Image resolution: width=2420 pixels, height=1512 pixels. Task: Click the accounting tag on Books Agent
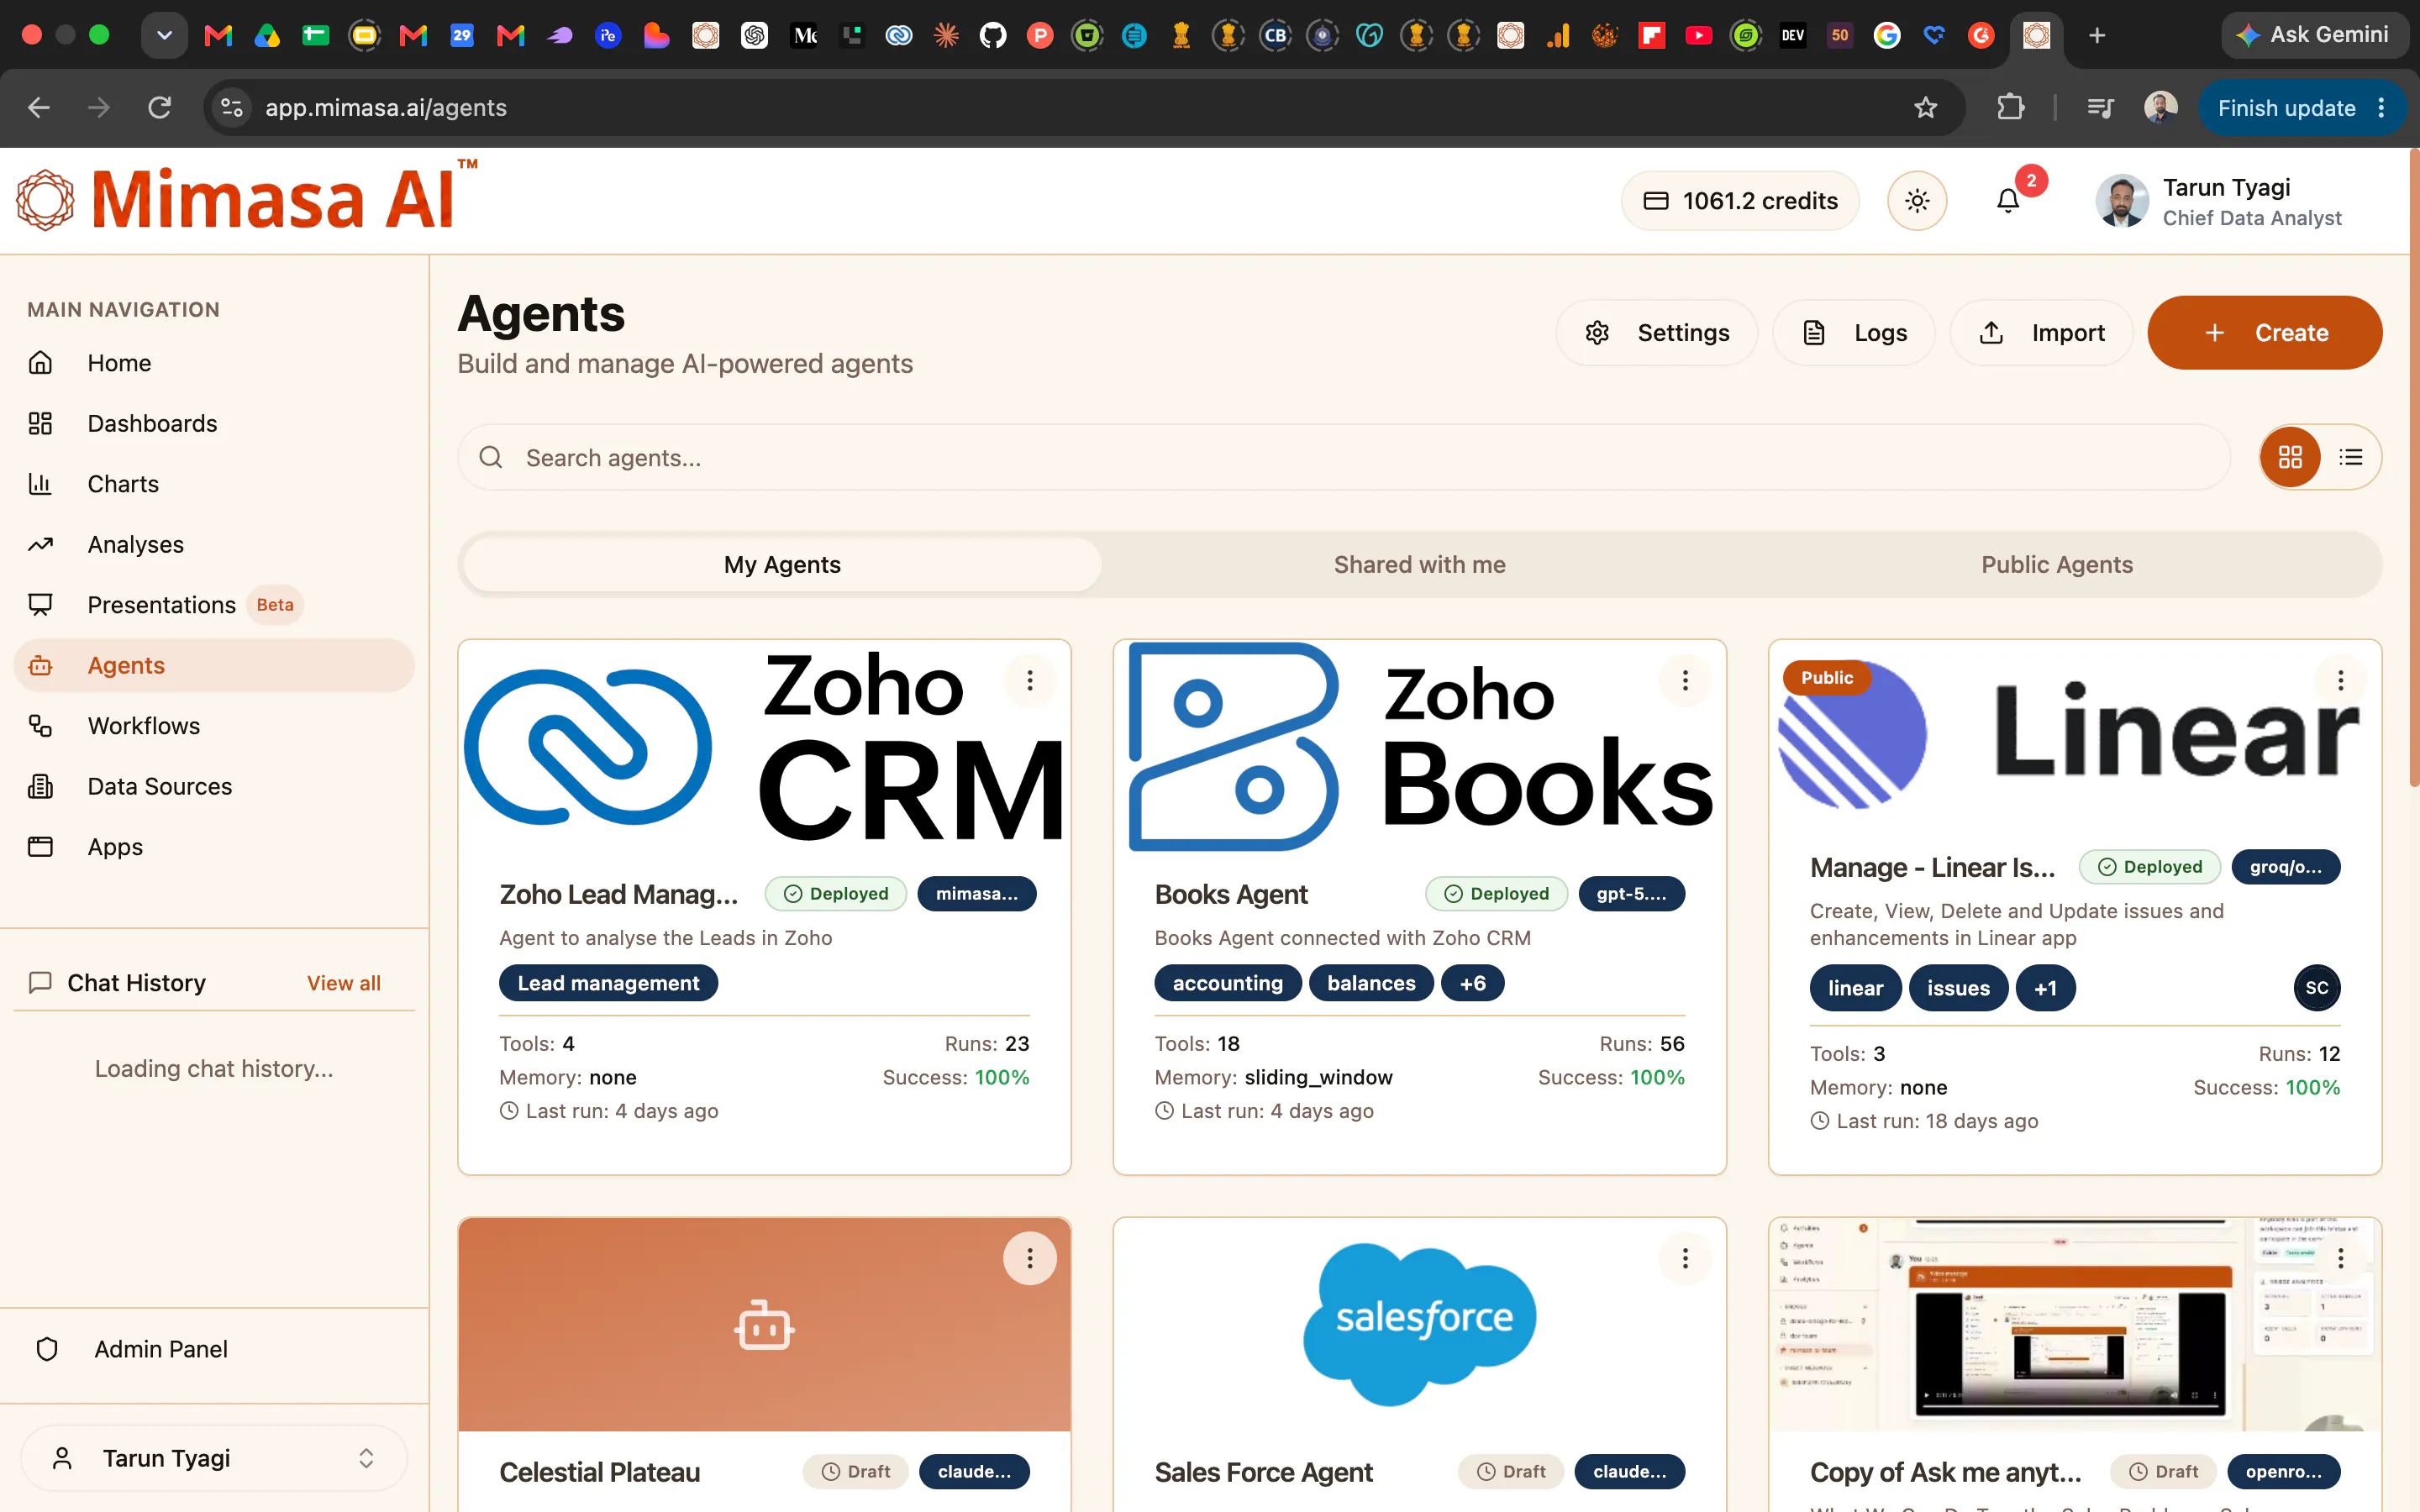point(1227,983)
